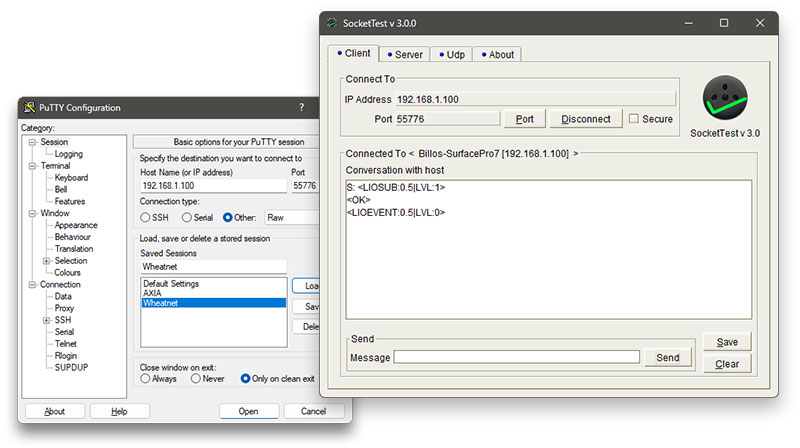This screenshot has height=448, width=800.
Task: Select the Wheatnet saved session
Action: click(213, 303)
